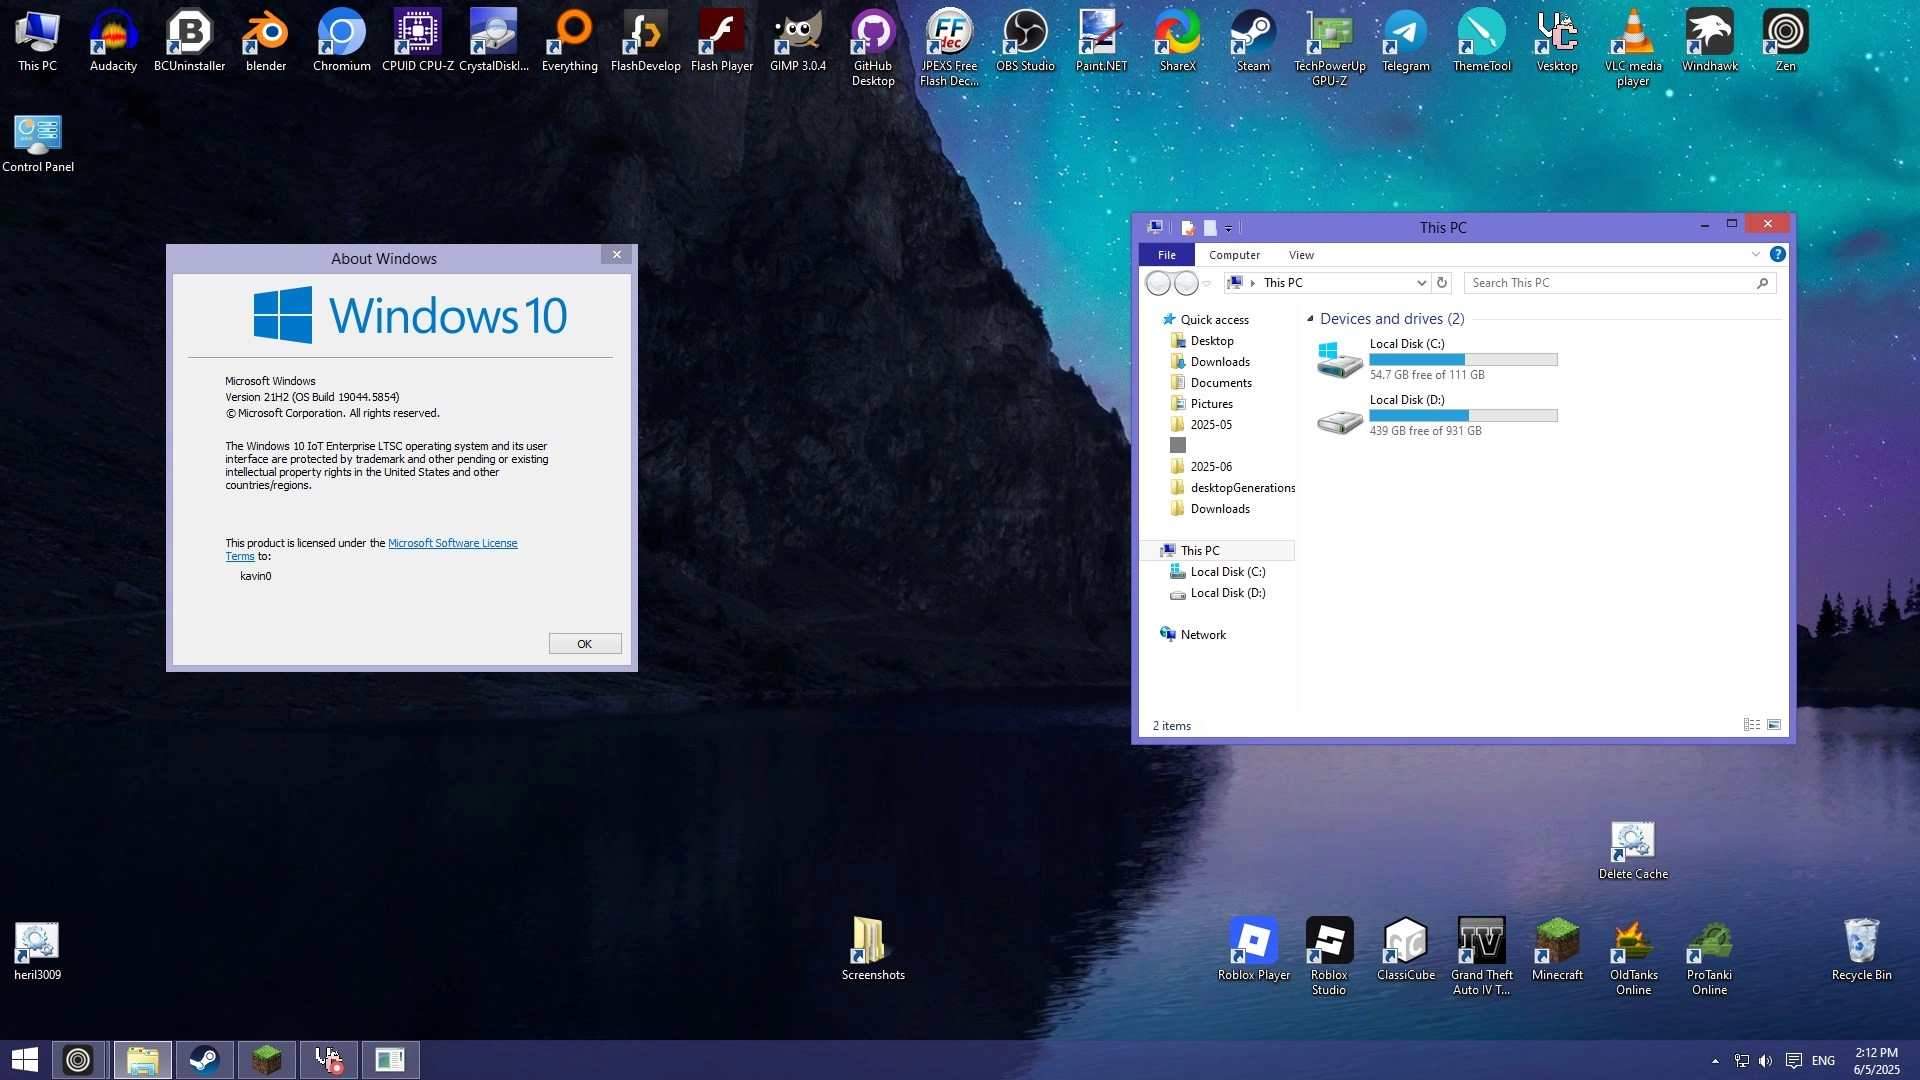
Task: Open the ThemeTool desktop icon
Action: click(1482, 41)
